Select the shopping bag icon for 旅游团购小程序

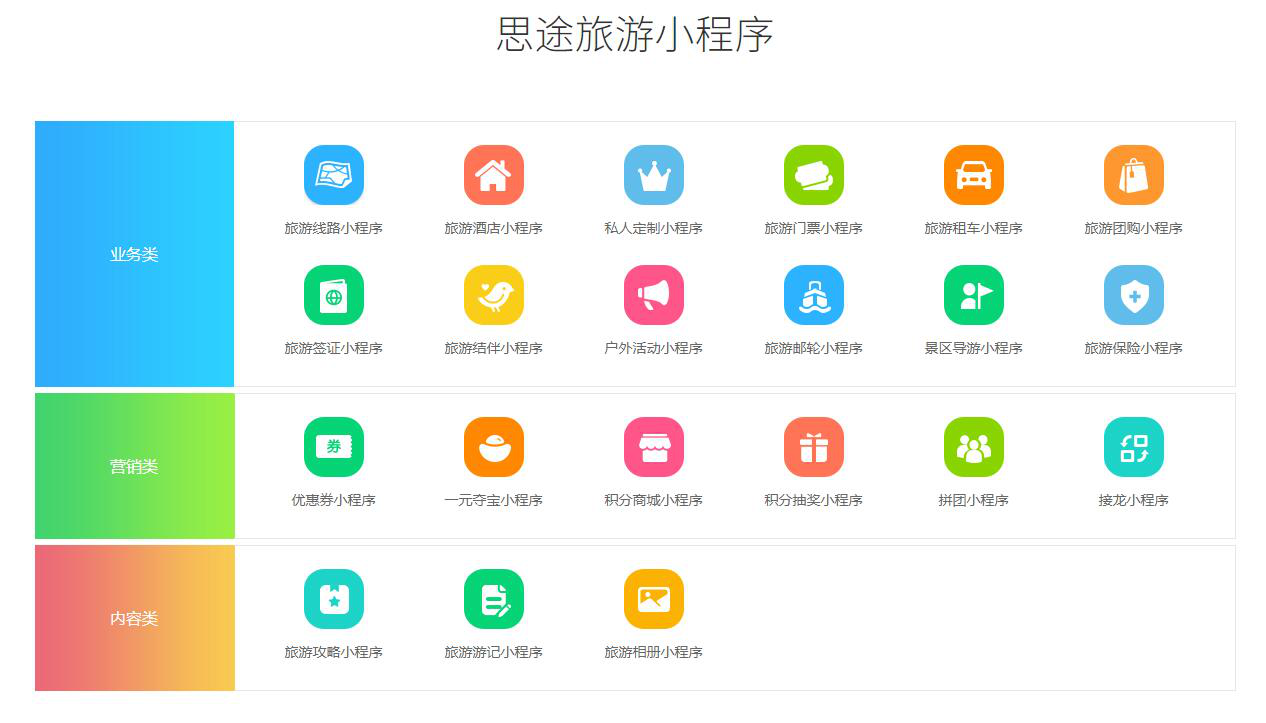[1133, 175]
